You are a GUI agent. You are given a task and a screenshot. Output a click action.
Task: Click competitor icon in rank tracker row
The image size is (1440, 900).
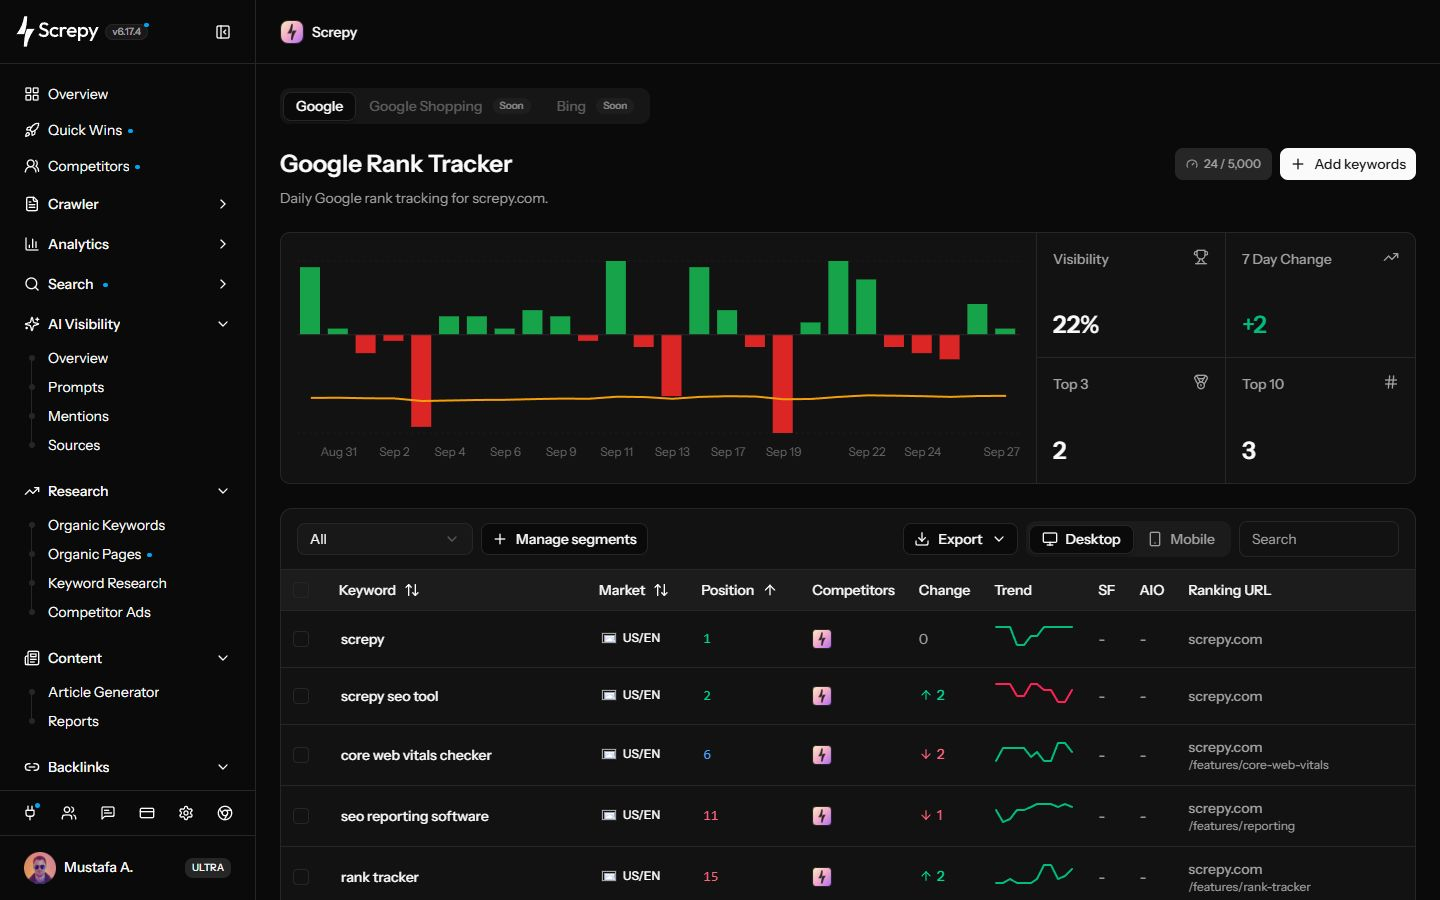coord(822,877)
